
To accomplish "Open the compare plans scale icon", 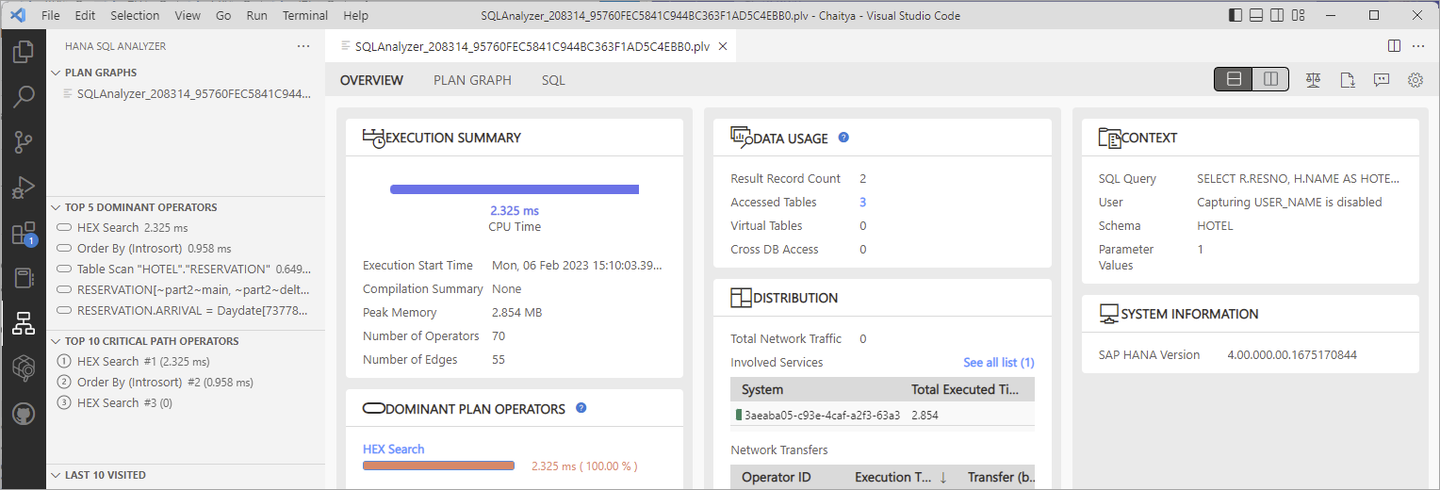I will click(1313, 80).
